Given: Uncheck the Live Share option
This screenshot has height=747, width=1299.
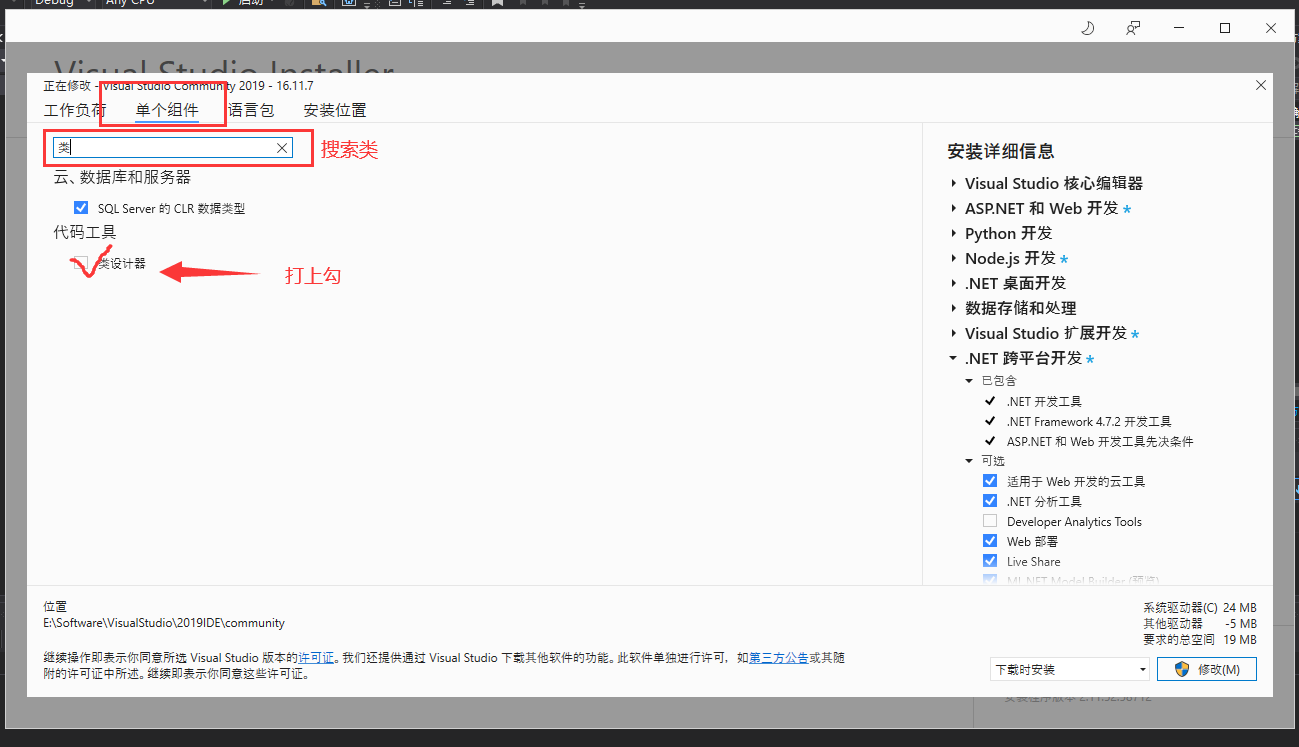Looking at the screenshot, I should click(x=990, y=561).
